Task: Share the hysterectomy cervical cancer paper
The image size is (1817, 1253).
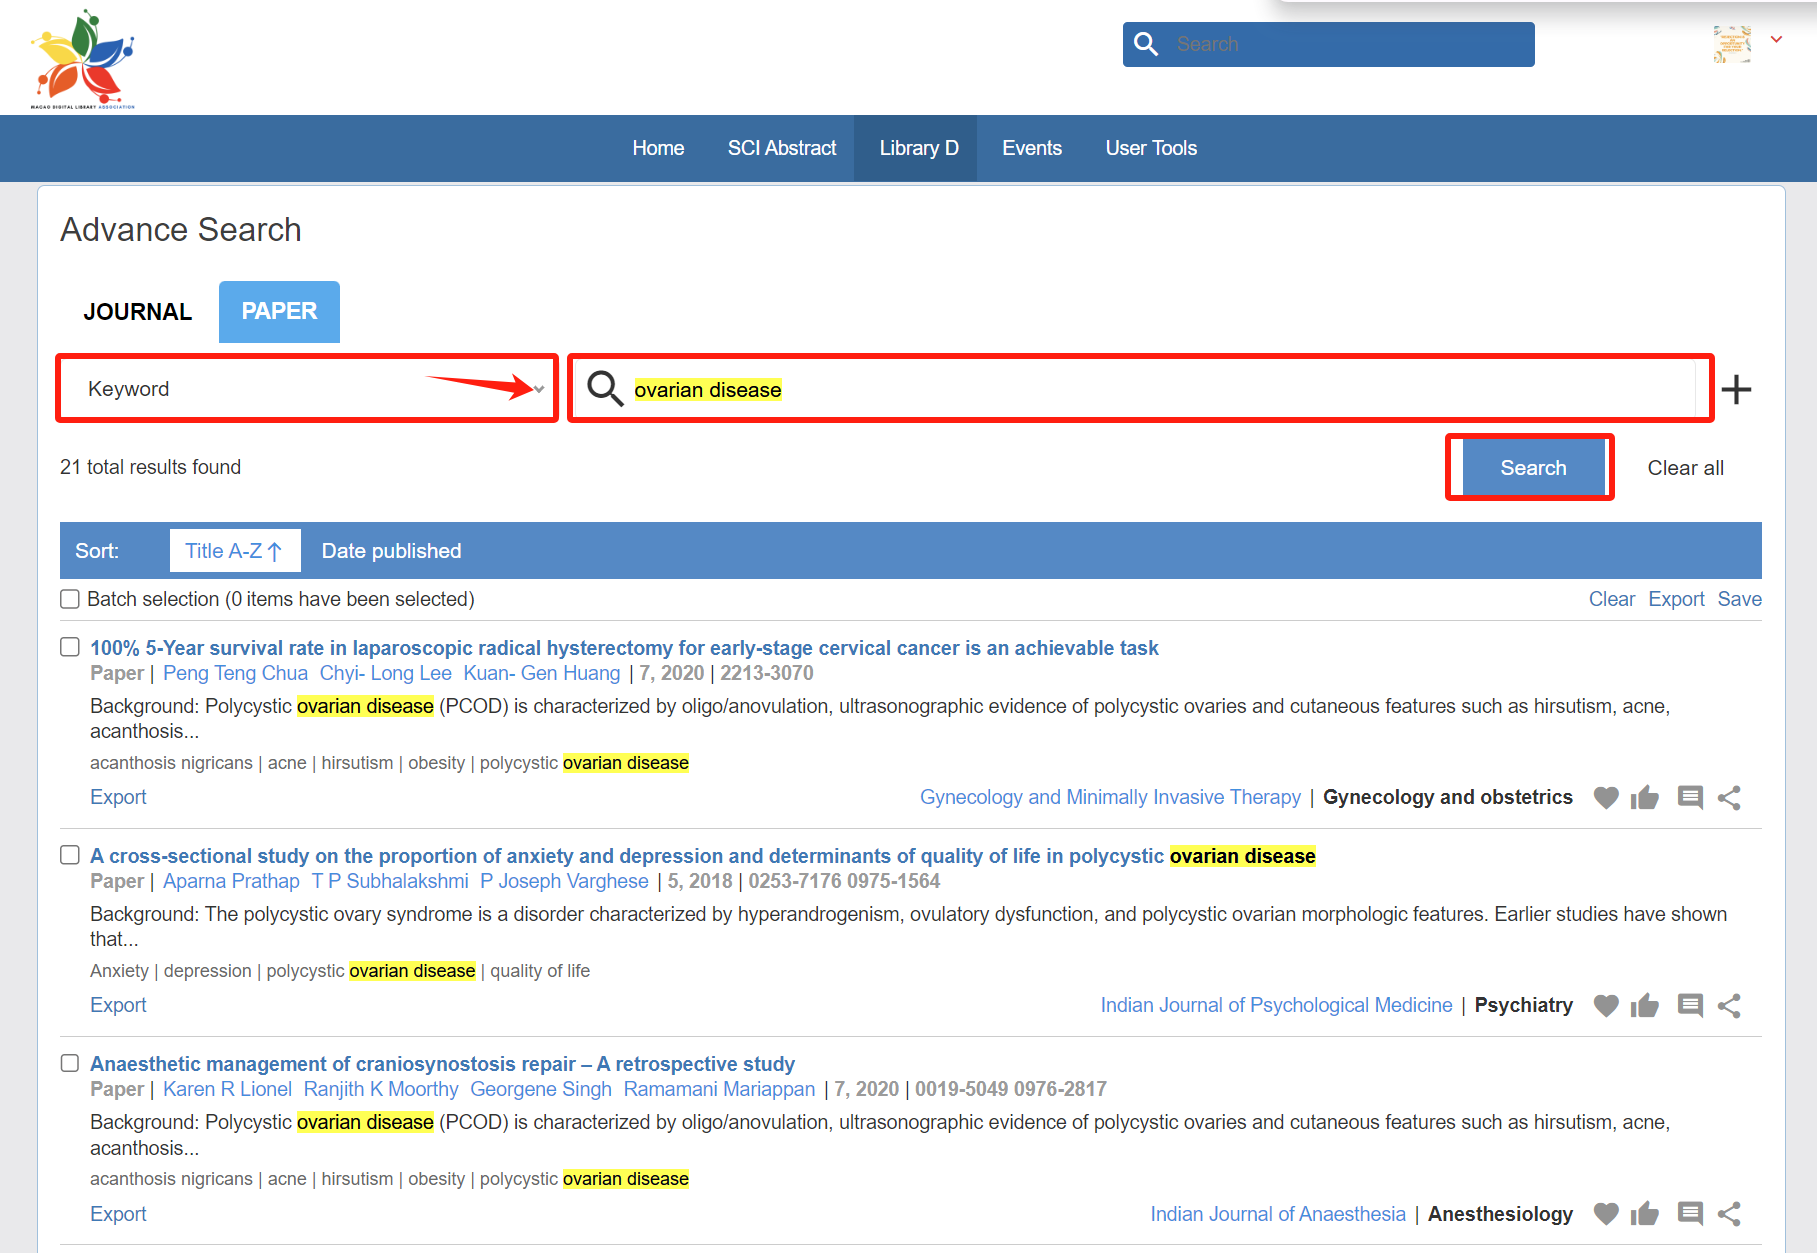Action: (x=1729, y=798)
